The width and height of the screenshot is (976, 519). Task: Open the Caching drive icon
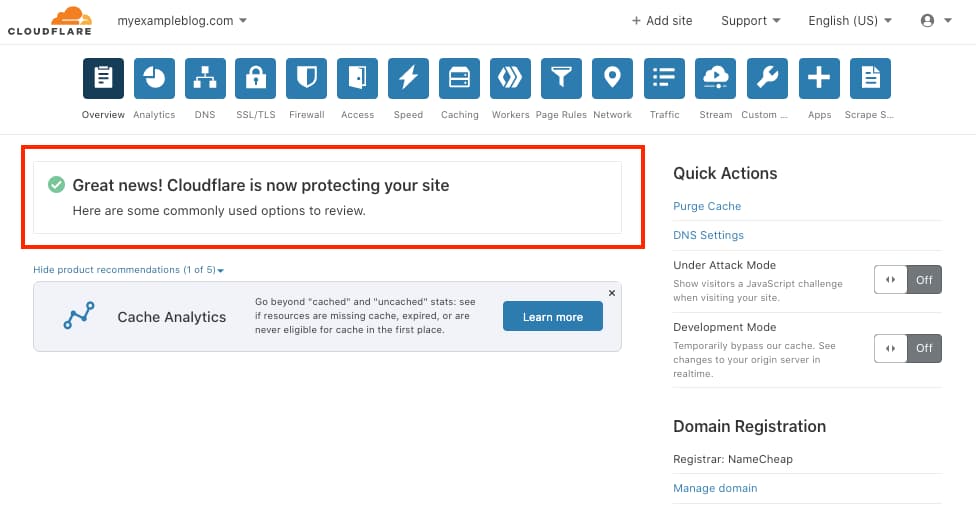pos(459,78)
